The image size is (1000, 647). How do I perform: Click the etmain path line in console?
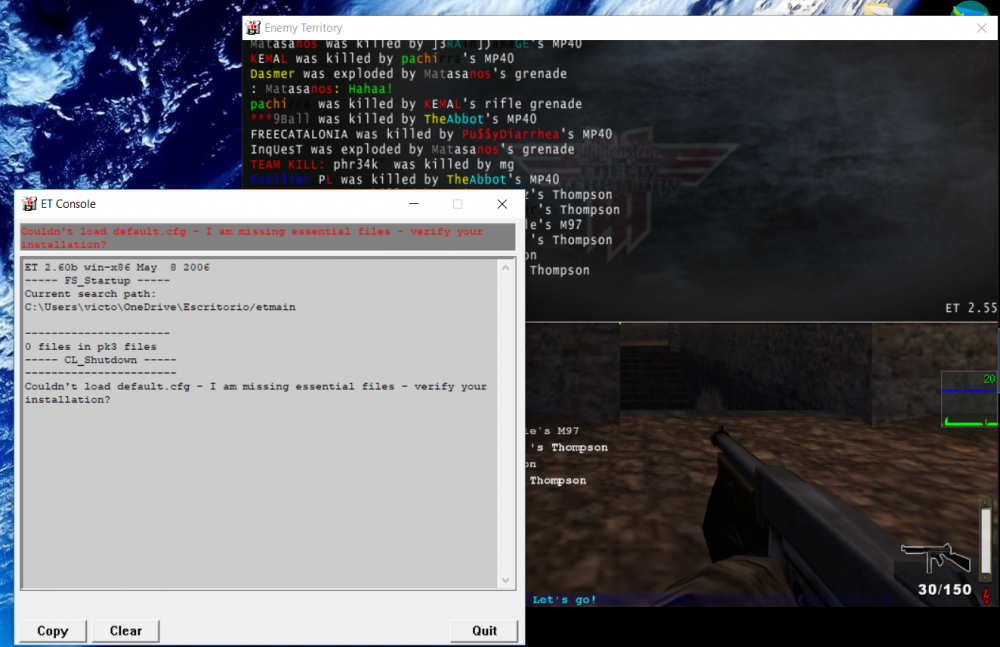[160, 307]
